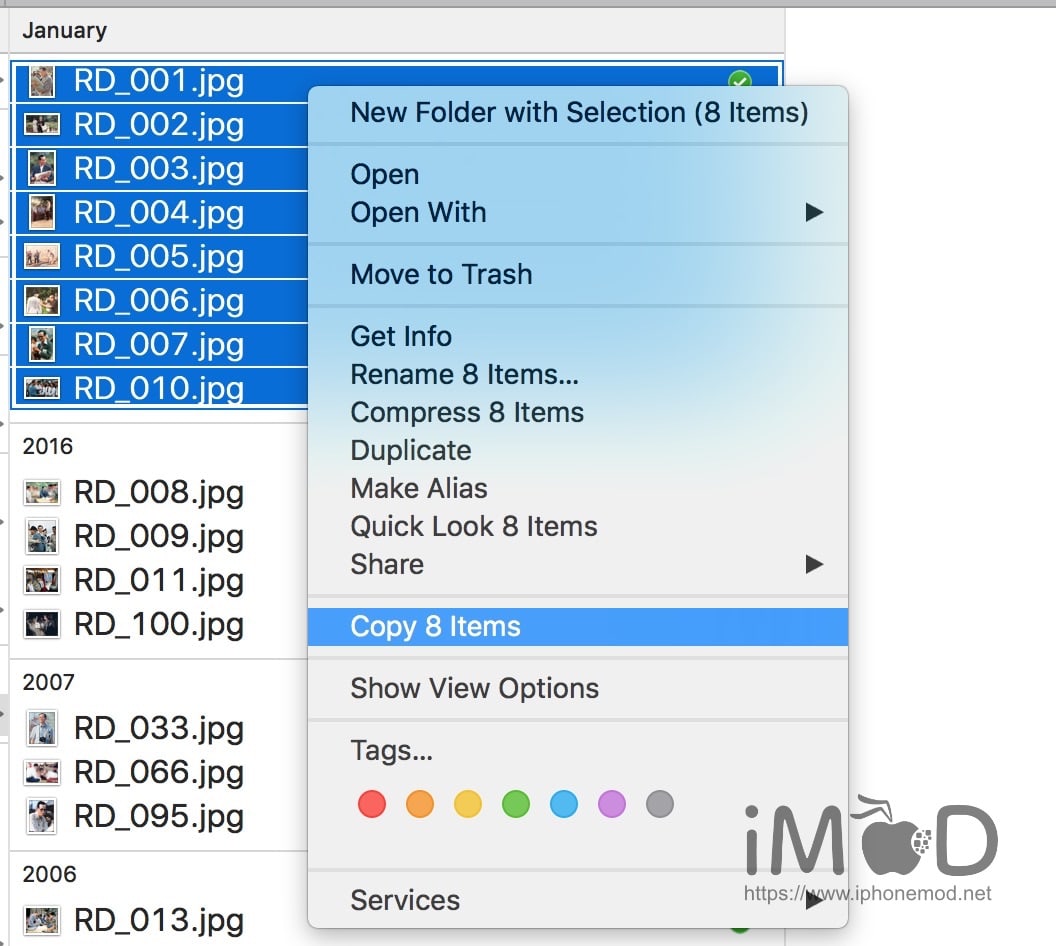This screenshot has width=1056, height=946.
Task: Apply the red tag color swatch
Action: (371, 803)
